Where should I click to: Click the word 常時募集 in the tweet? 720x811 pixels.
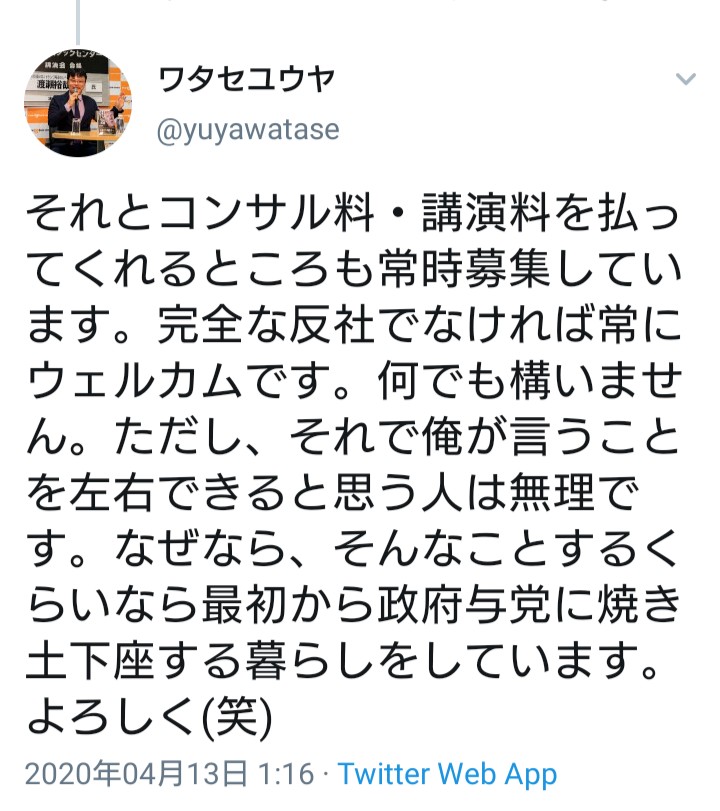tap(464, 269)
